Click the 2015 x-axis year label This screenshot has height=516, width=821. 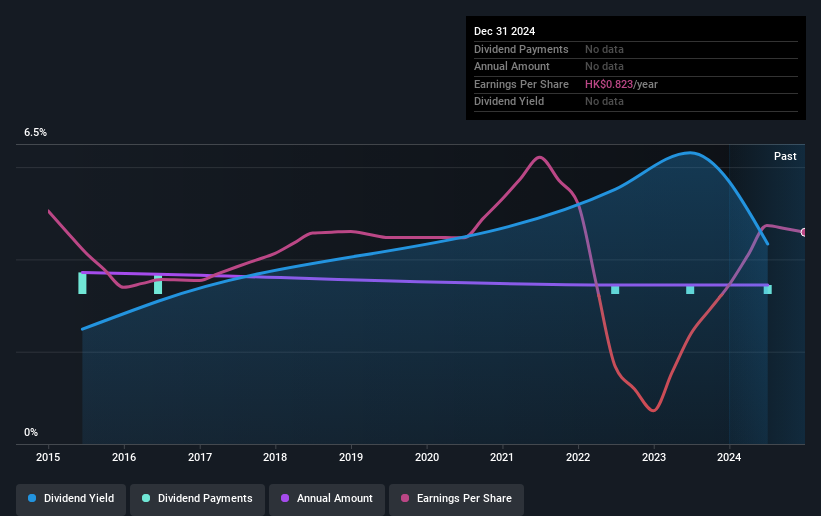point(49,457)
